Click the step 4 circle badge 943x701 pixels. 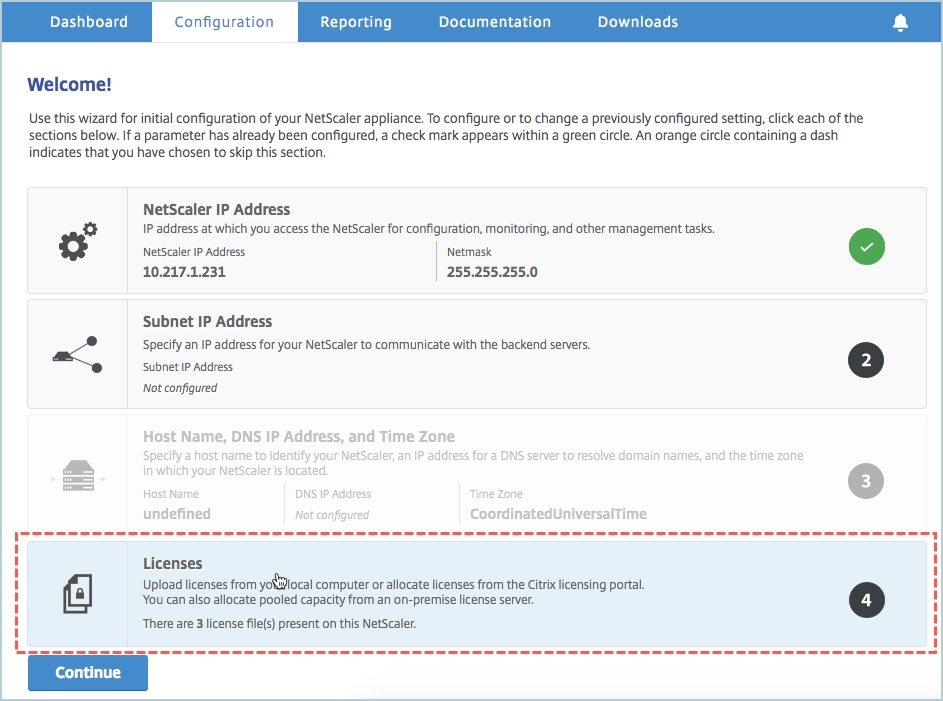866,600
